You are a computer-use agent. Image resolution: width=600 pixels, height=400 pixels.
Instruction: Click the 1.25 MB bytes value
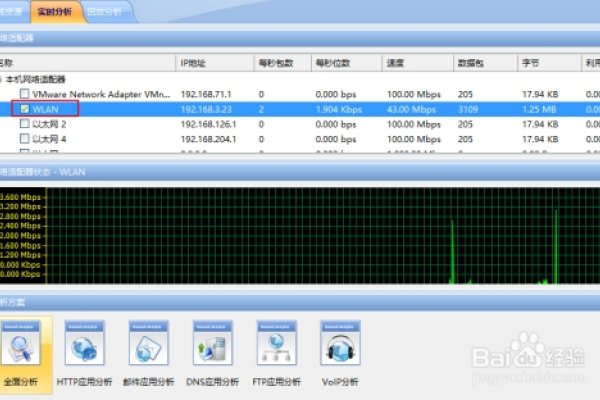click(539, 109)
